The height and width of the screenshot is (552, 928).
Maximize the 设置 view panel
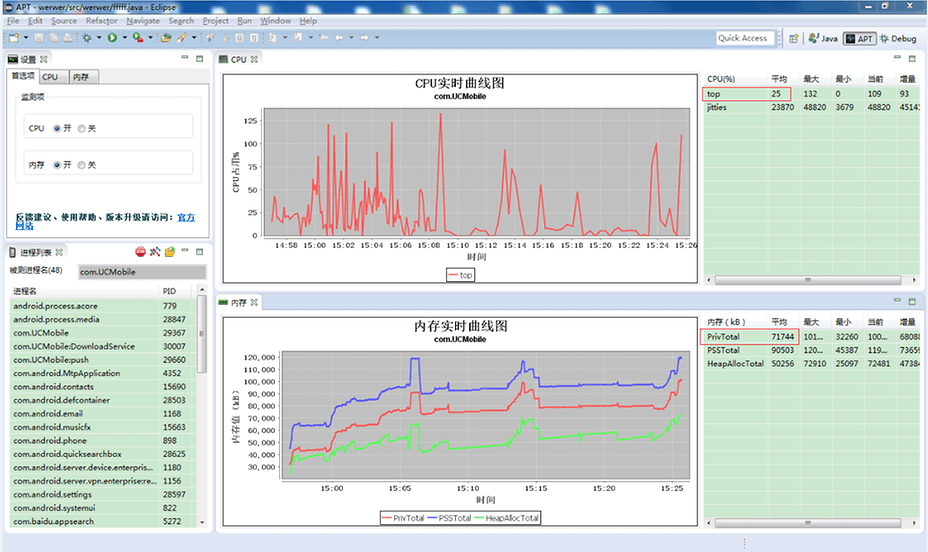point(199,59)
